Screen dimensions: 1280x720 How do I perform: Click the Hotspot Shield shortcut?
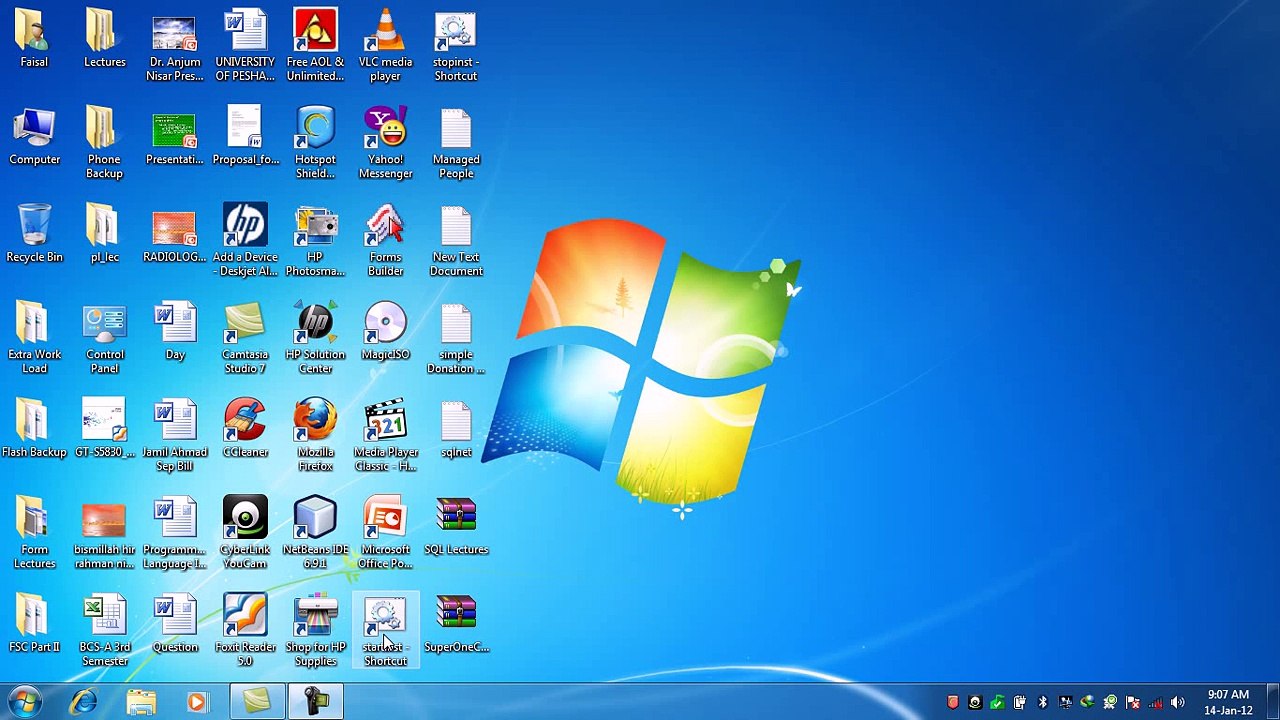pyautogui.click(x=315, y=144)
